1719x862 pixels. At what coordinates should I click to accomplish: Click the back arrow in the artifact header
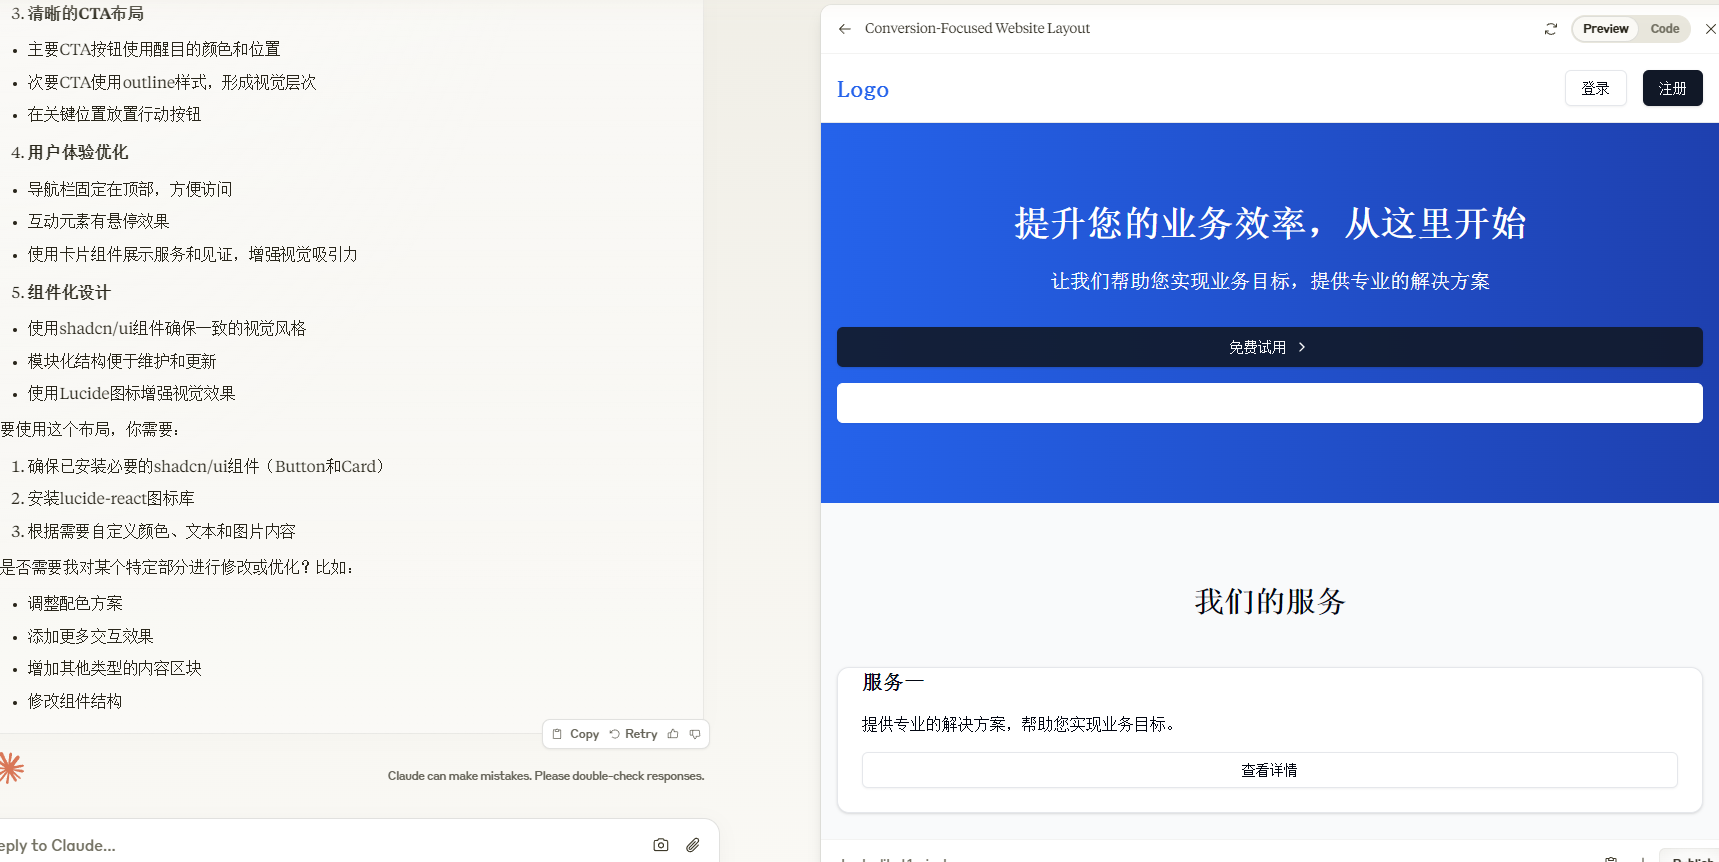[x=845, y=29]
